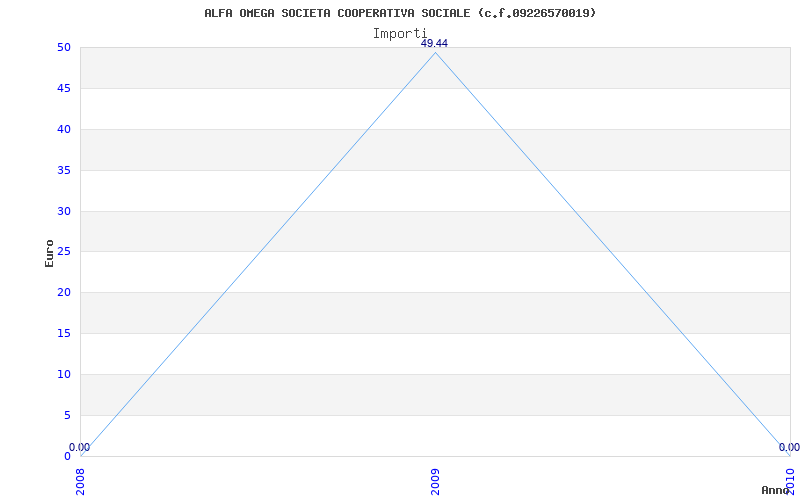Click the 5 y-axis tick label
Image resolution: width=800 pixels, height=500 pixels.
point(67,415)
